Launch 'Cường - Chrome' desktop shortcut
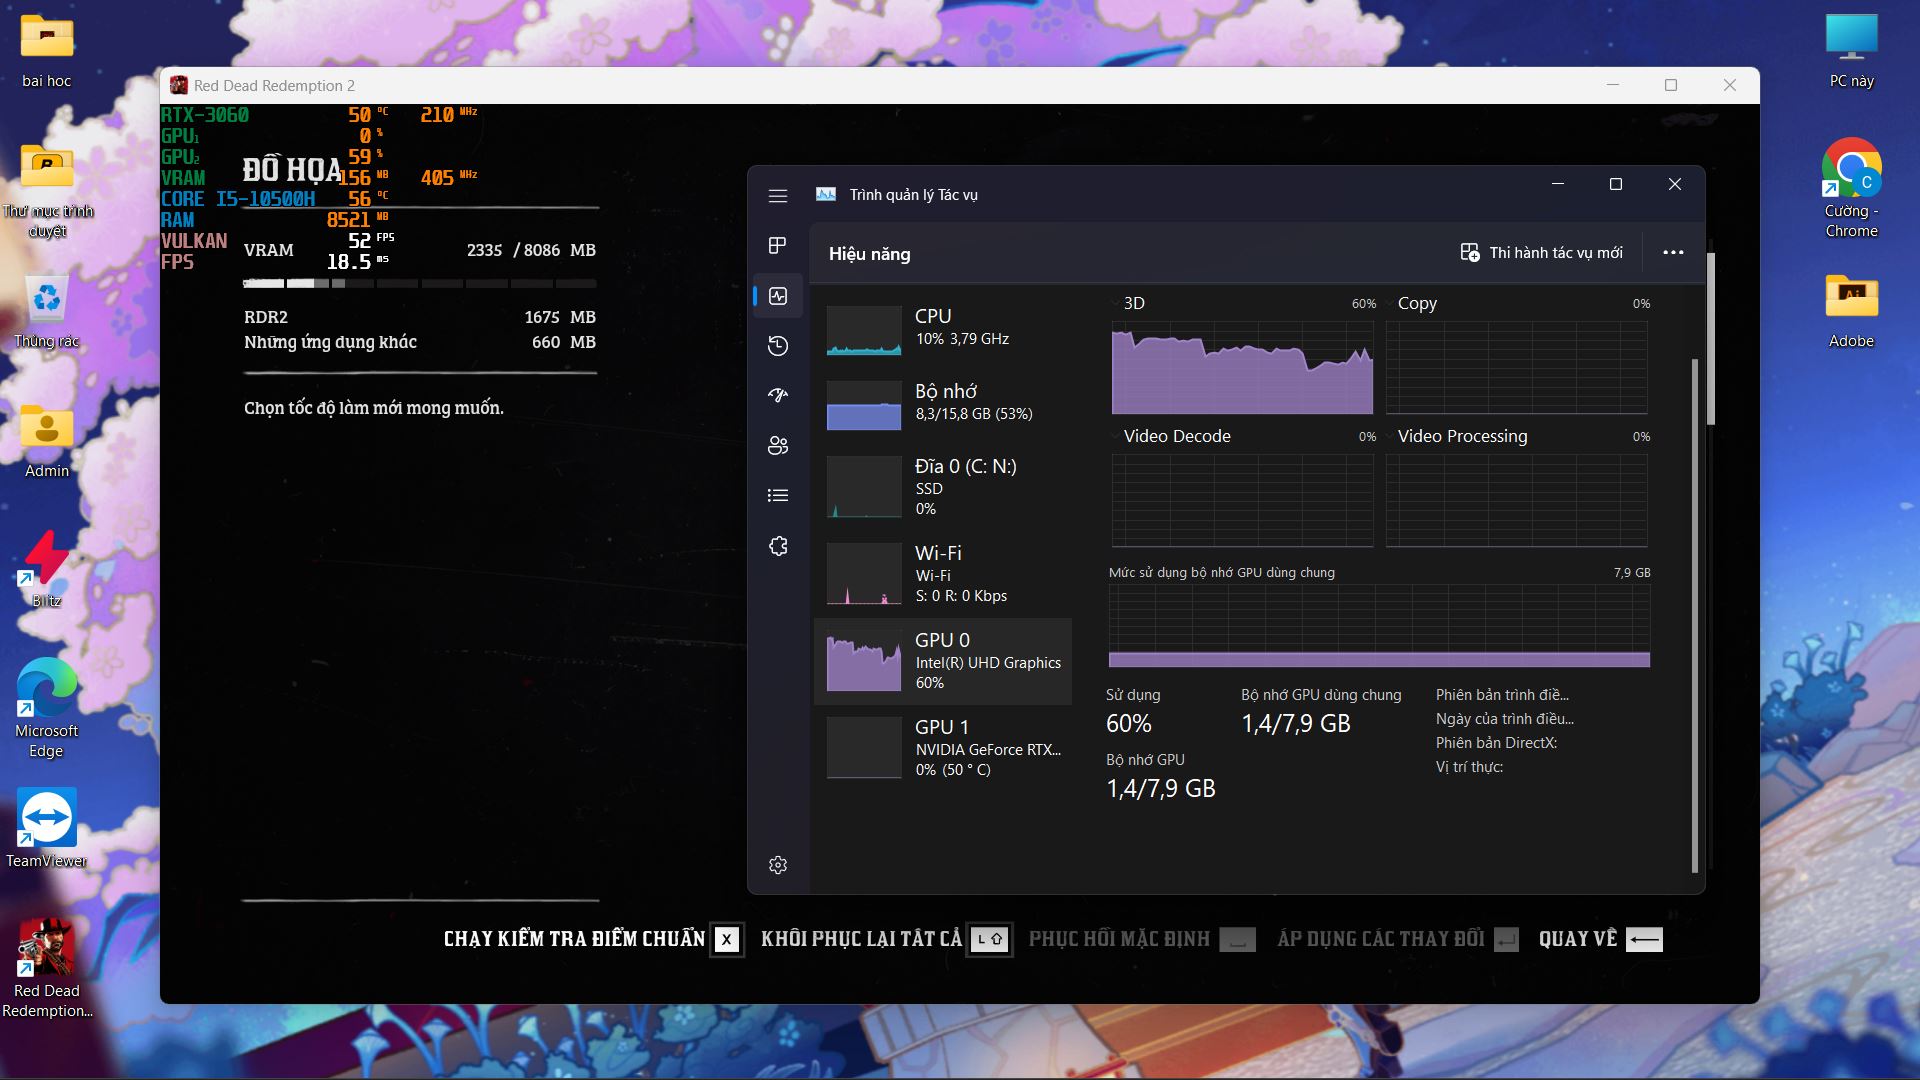1920x1080 pixels. click(x=1851, y=188)
